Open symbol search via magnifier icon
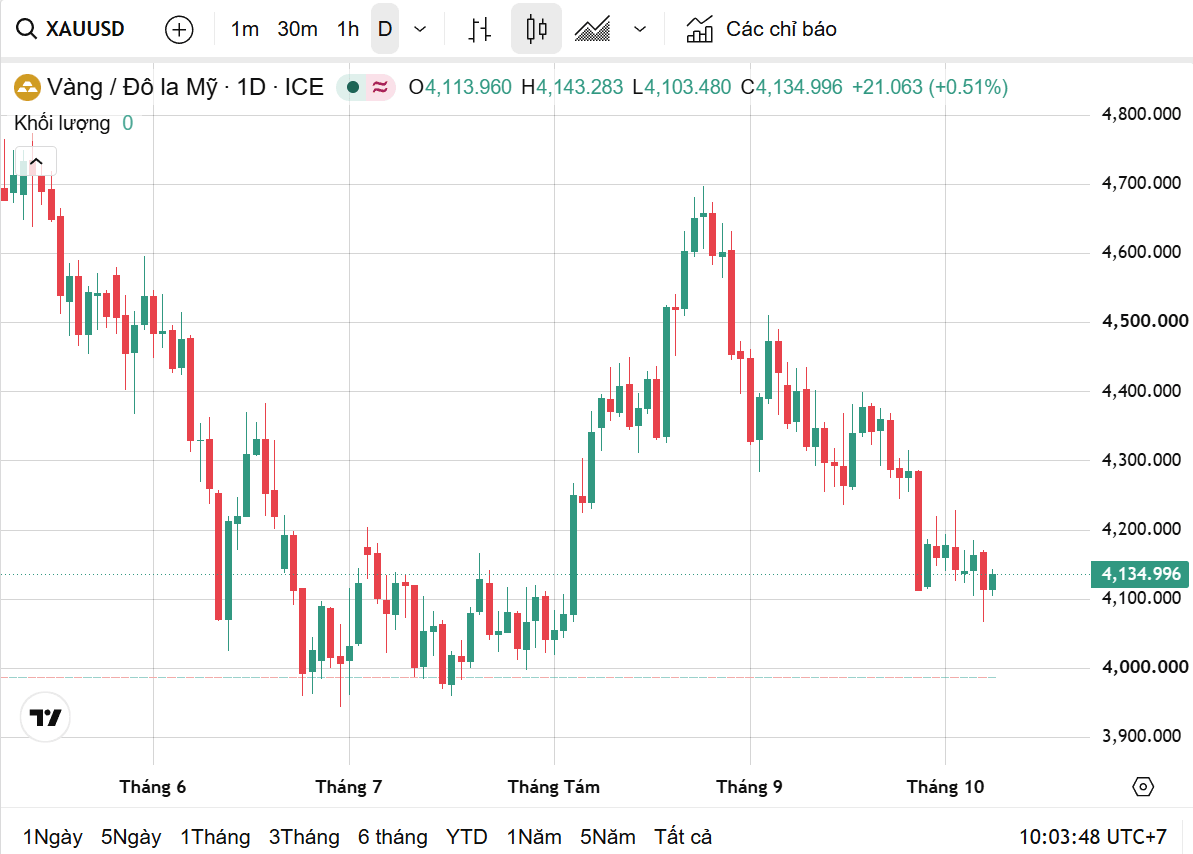1193x854 pixels. pyautogui.click(x=26, y=29)
